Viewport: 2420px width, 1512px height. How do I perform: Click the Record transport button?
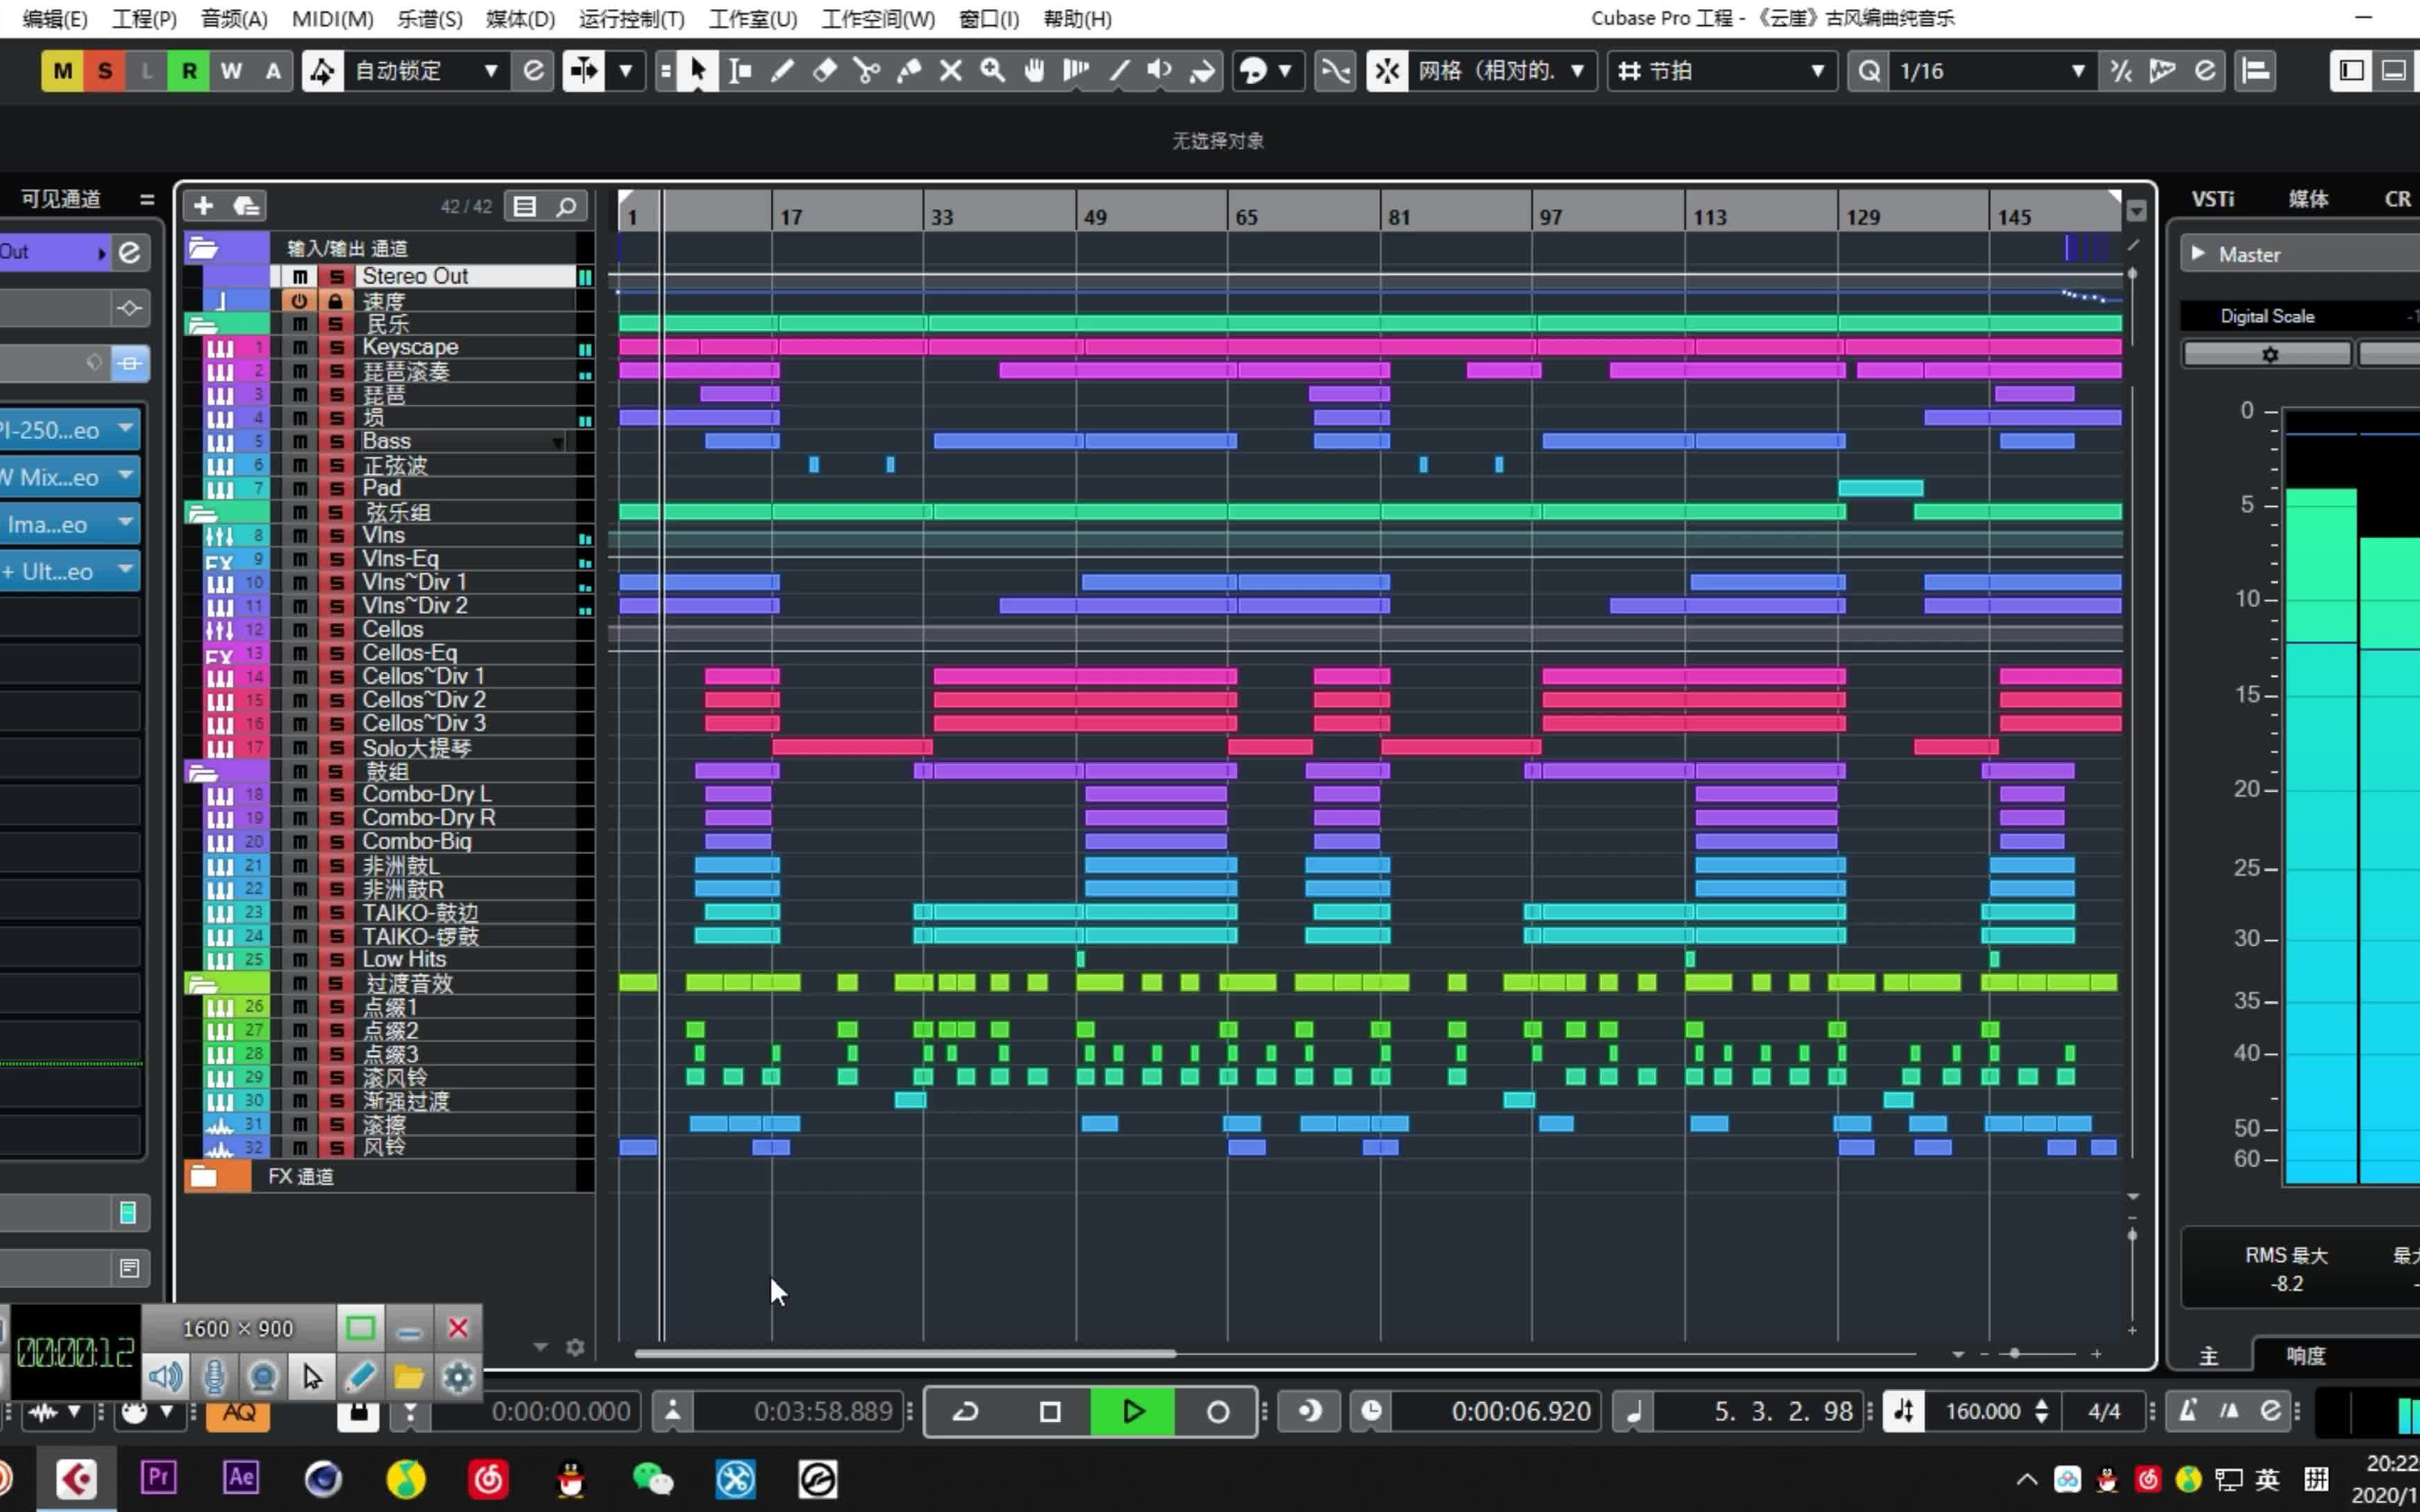pyautogui.click(x=1217, y=1411)
